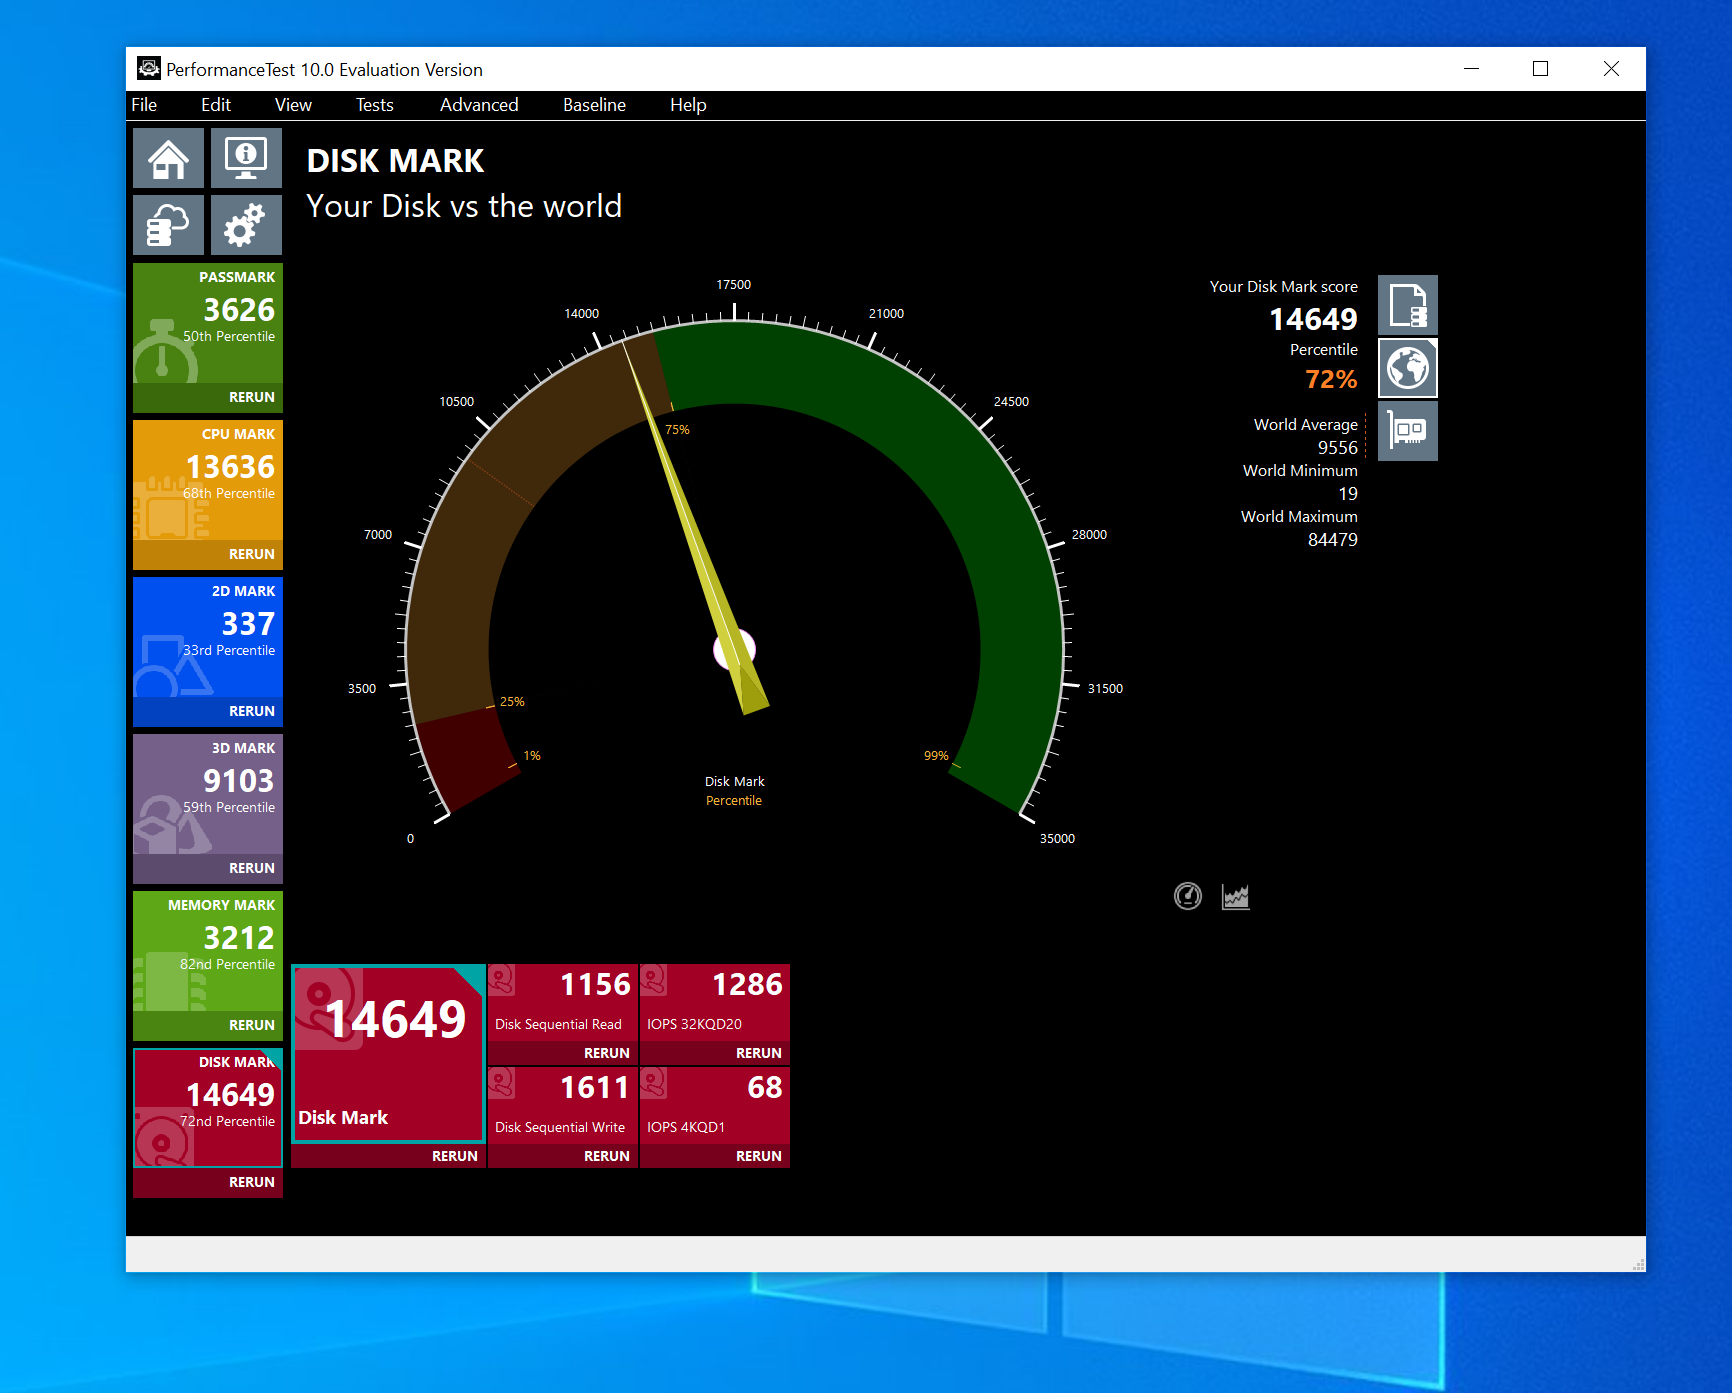This screenshot has width=1732, height=1393.
Task: Select the 3D Mark 9103 tile
Action: [208, 794]
